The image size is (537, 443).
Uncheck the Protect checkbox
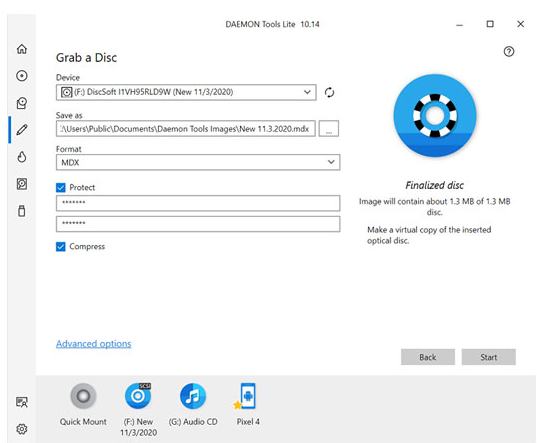pyautogui.click(x=61, y=187)
